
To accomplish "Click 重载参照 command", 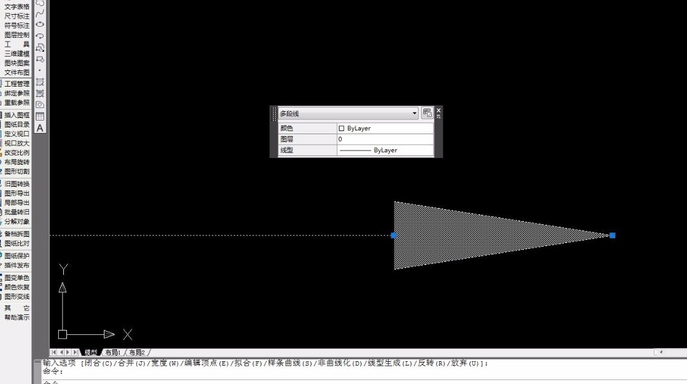I will tap(16, 103).
